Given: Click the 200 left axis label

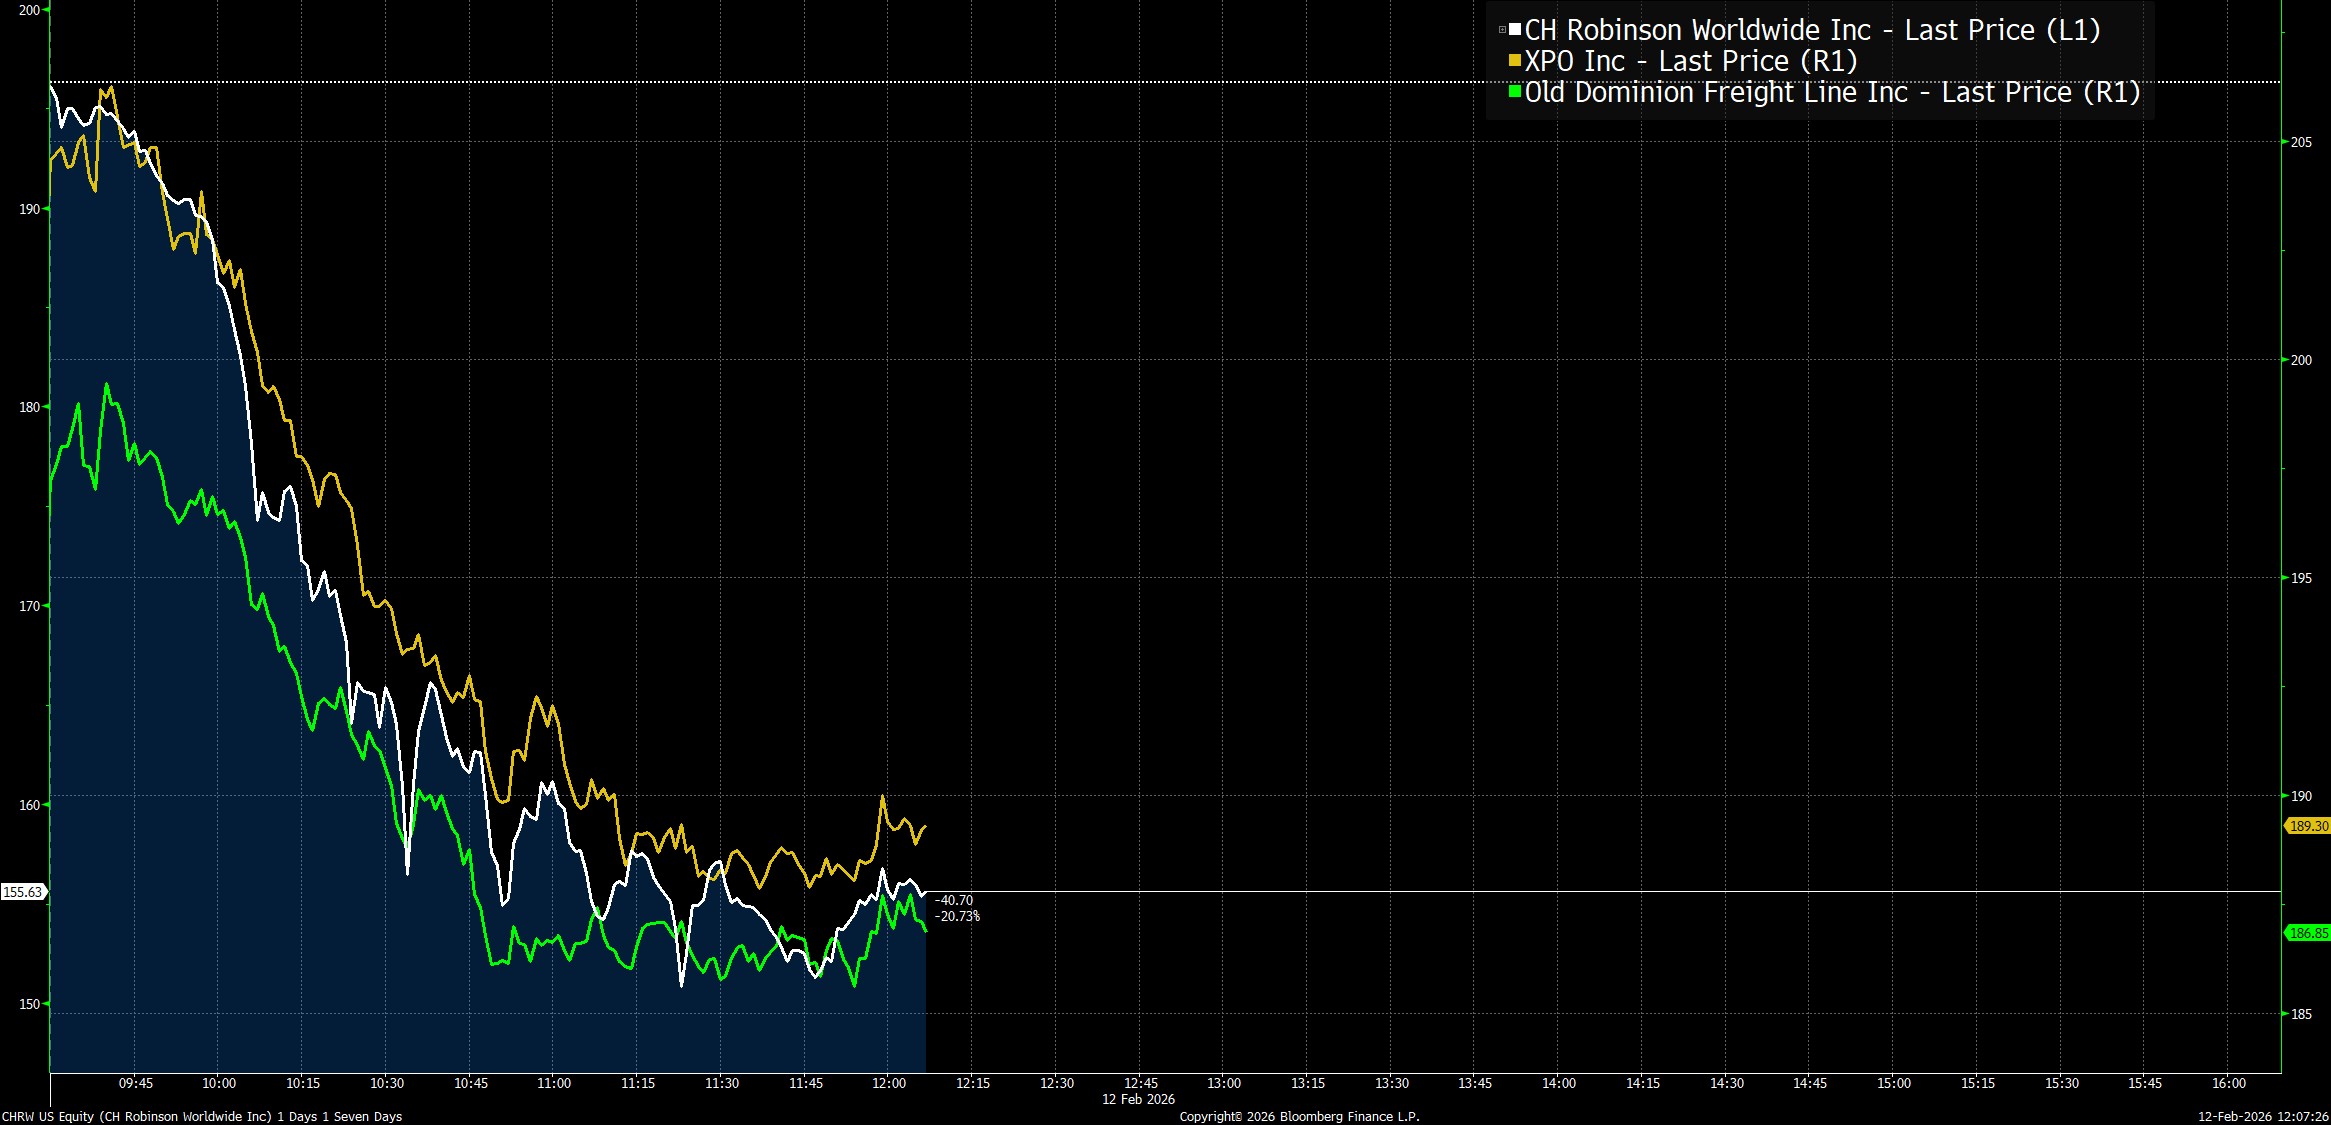Looking at the screenshot, I should tap(29, 10).
